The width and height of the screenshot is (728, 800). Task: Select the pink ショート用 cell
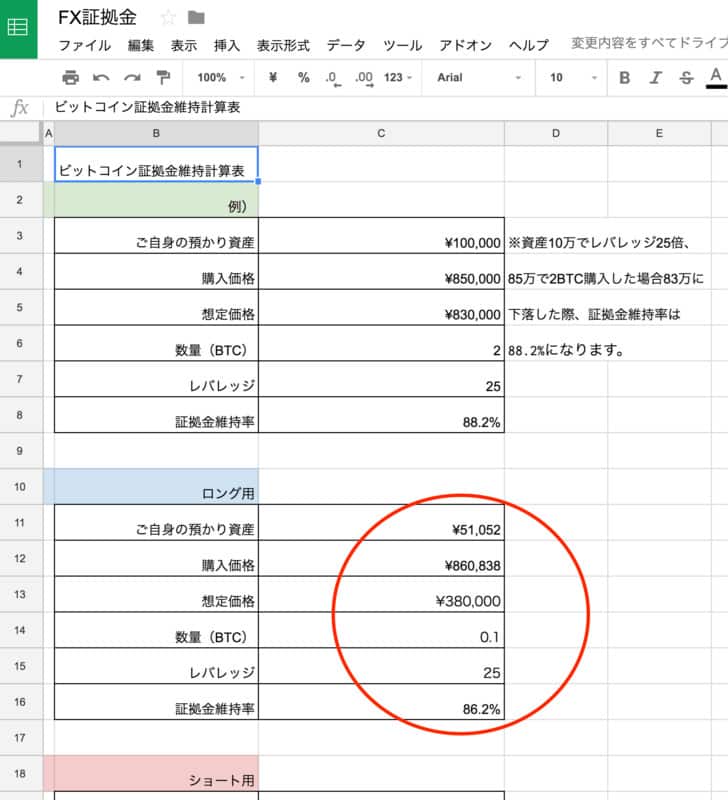tap(156, 773)
